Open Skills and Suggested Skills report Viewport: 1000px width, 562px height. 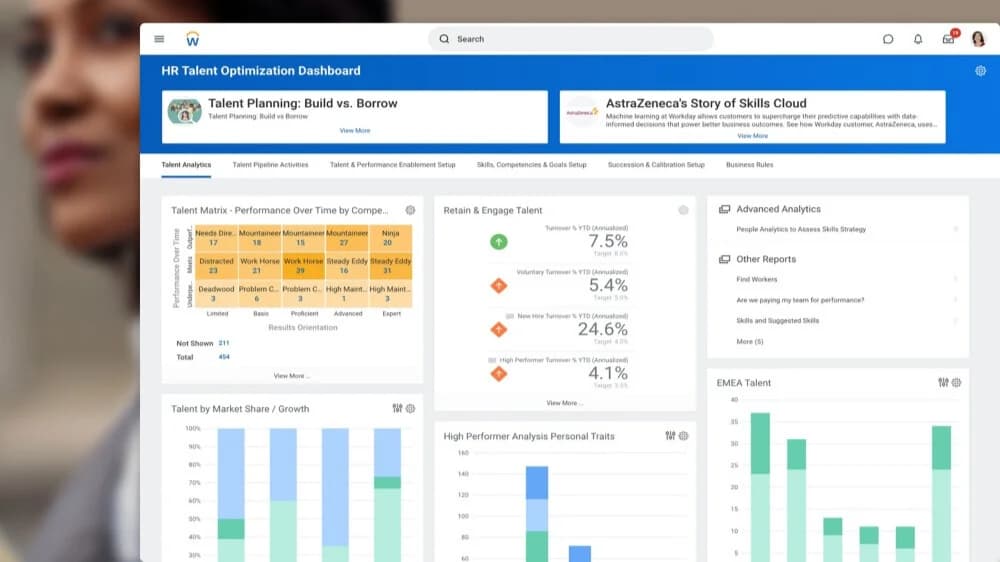(777, 320)
